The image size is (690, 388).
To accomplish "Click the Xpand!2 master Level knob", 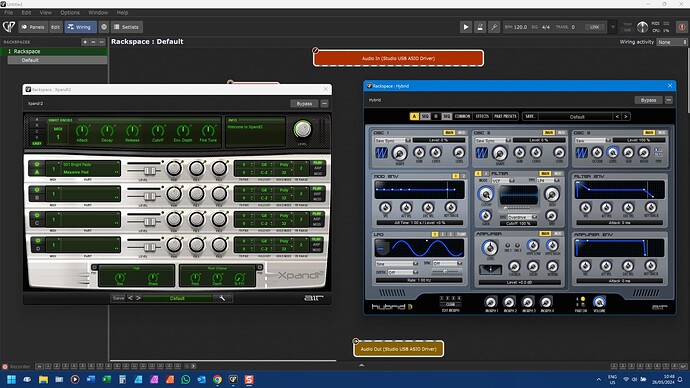I will pyautogui.click(x=302, y=129).
